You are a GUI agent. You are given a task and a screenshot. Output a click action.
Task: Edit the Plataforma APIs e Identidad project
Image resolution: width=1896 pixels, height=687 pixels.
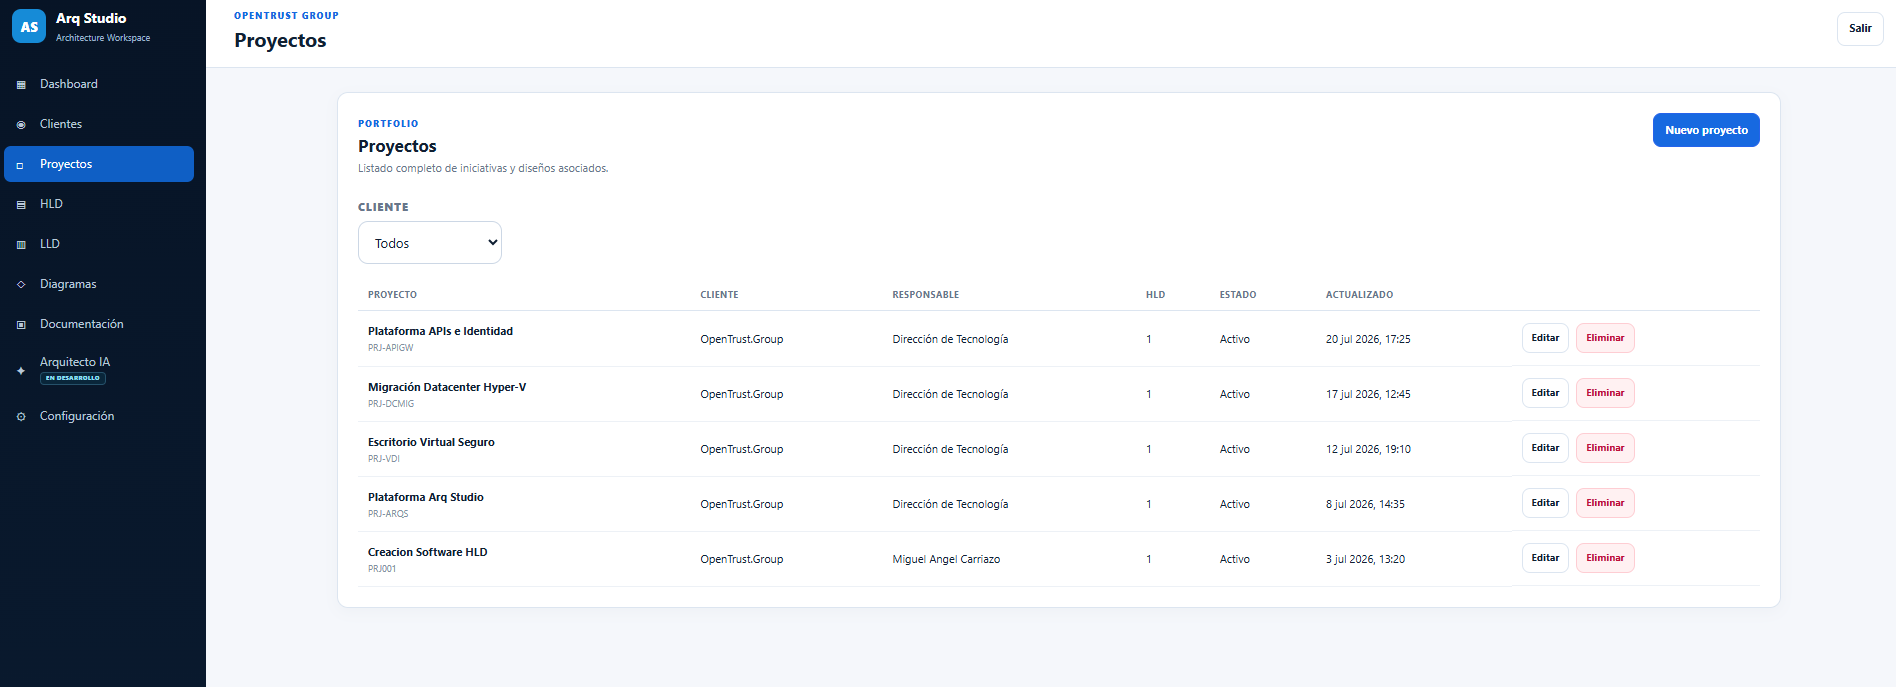pyautogui.click(x=1545, y=338)
